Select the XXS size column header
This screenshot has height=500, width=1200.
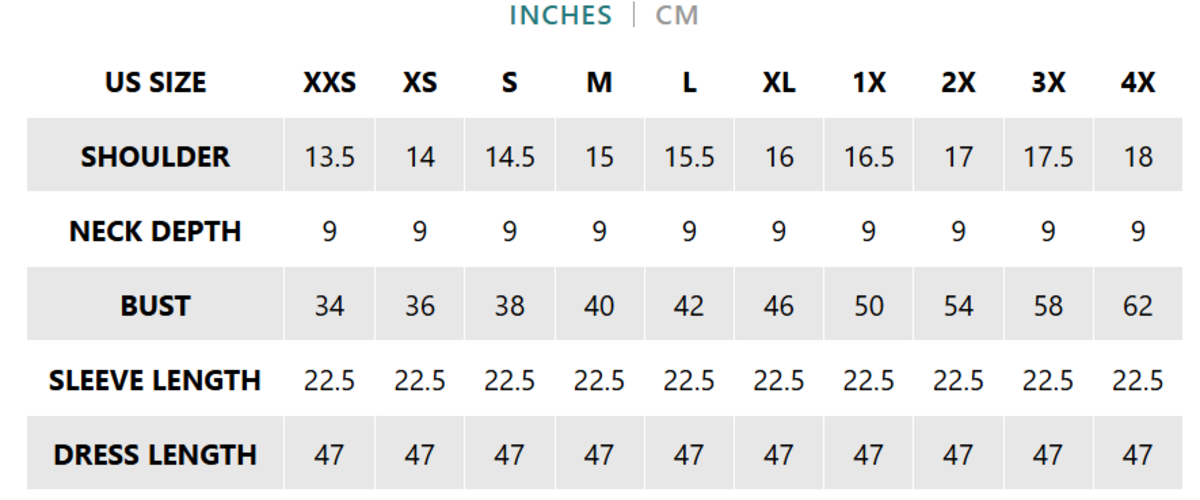(x=329, y=82)
